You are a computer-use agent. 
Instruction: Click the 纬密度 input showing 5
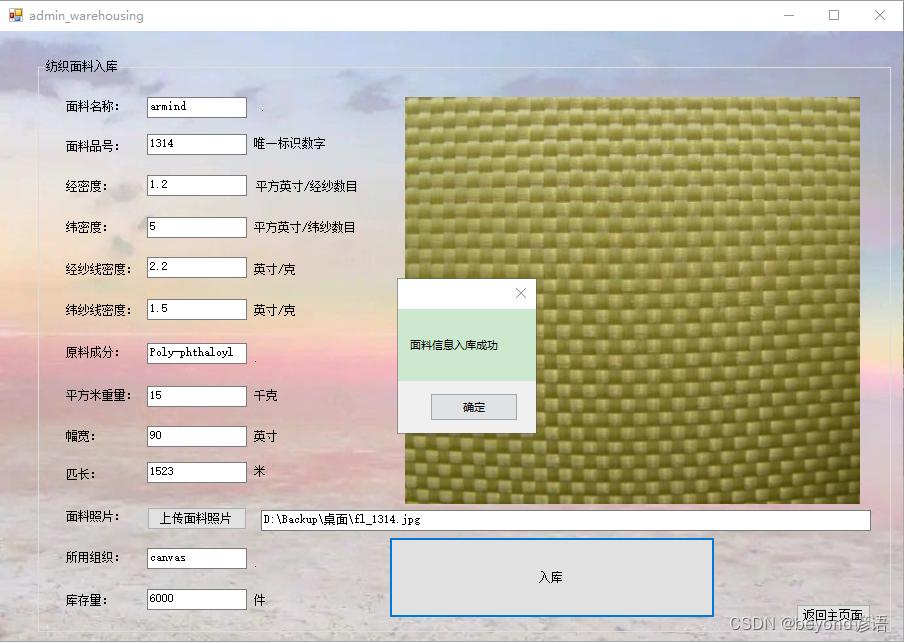(x=196, y=226)
